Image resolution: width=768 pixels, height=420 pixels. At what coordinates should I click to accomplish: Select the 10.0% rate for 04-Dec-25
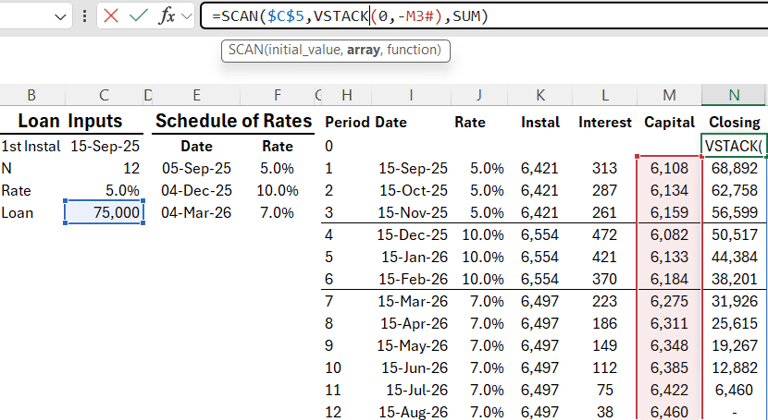(x=277, y=190)
